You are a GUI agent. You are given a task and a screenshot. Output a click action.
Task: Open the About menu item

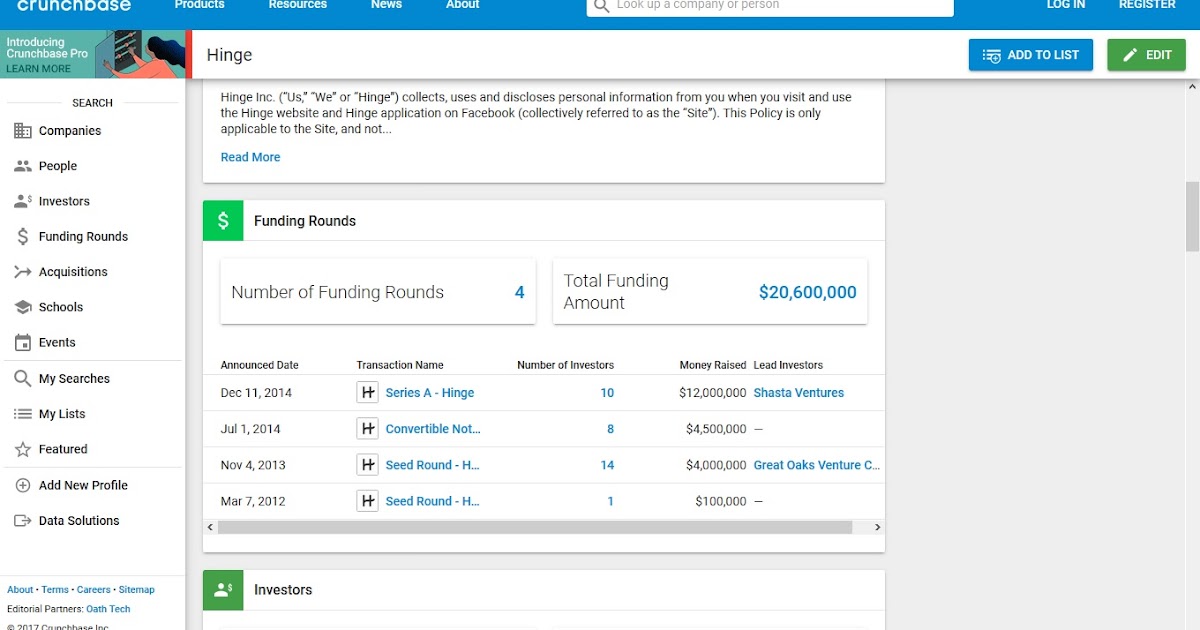tap(462, 5)
